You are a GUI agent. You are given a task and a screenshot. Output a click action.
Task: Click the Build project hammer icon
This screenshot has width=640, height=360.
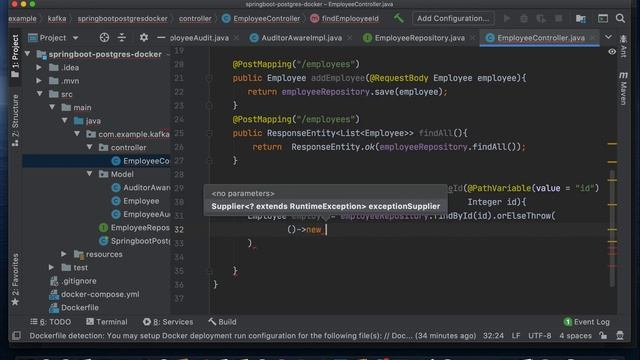(x=398, y=18)
